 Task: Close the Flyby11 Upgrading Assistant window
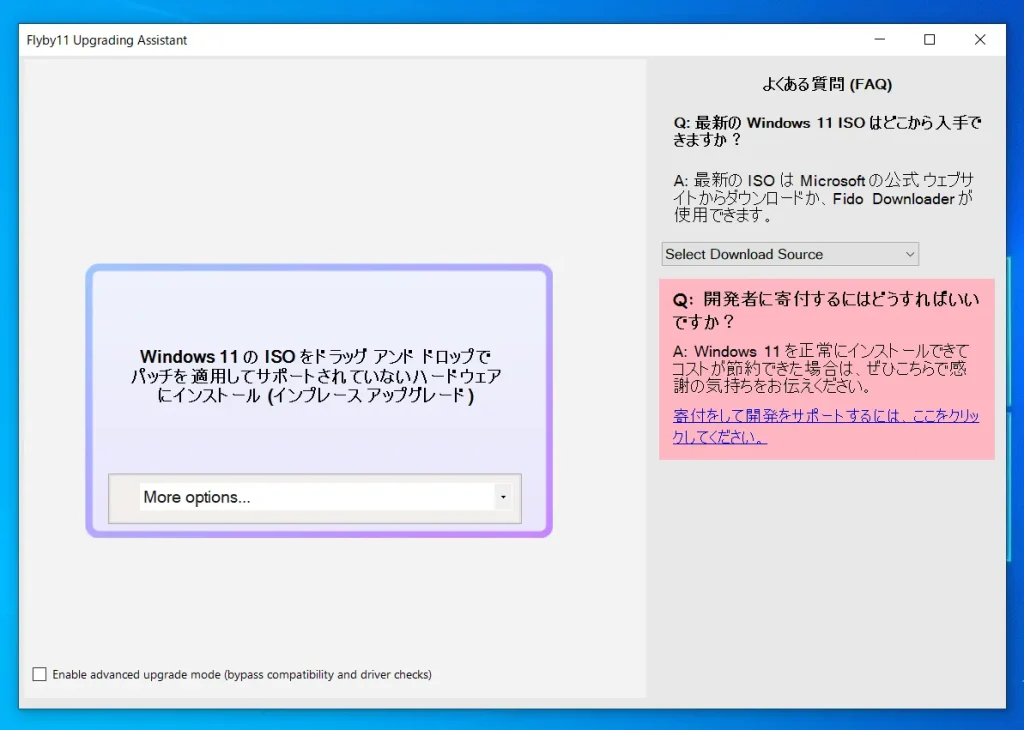coord(980,40)
